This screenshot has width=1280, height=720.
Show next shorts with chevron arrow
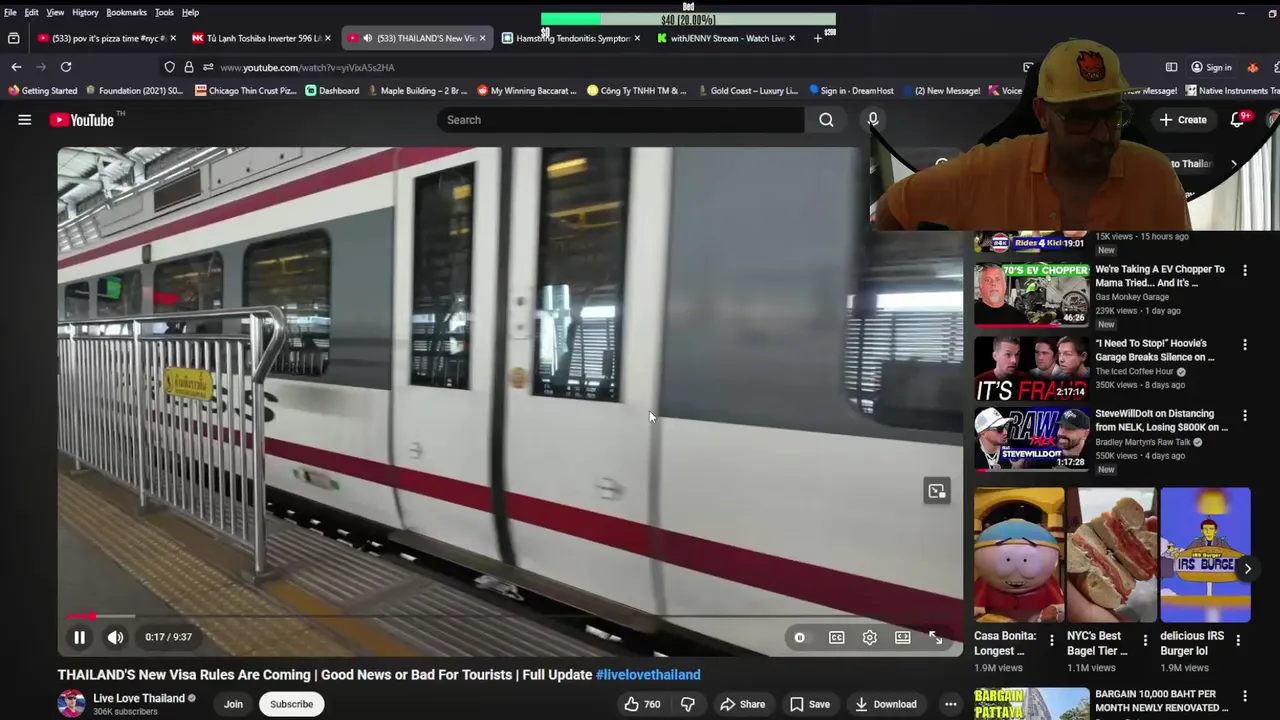click(1247, 568)
